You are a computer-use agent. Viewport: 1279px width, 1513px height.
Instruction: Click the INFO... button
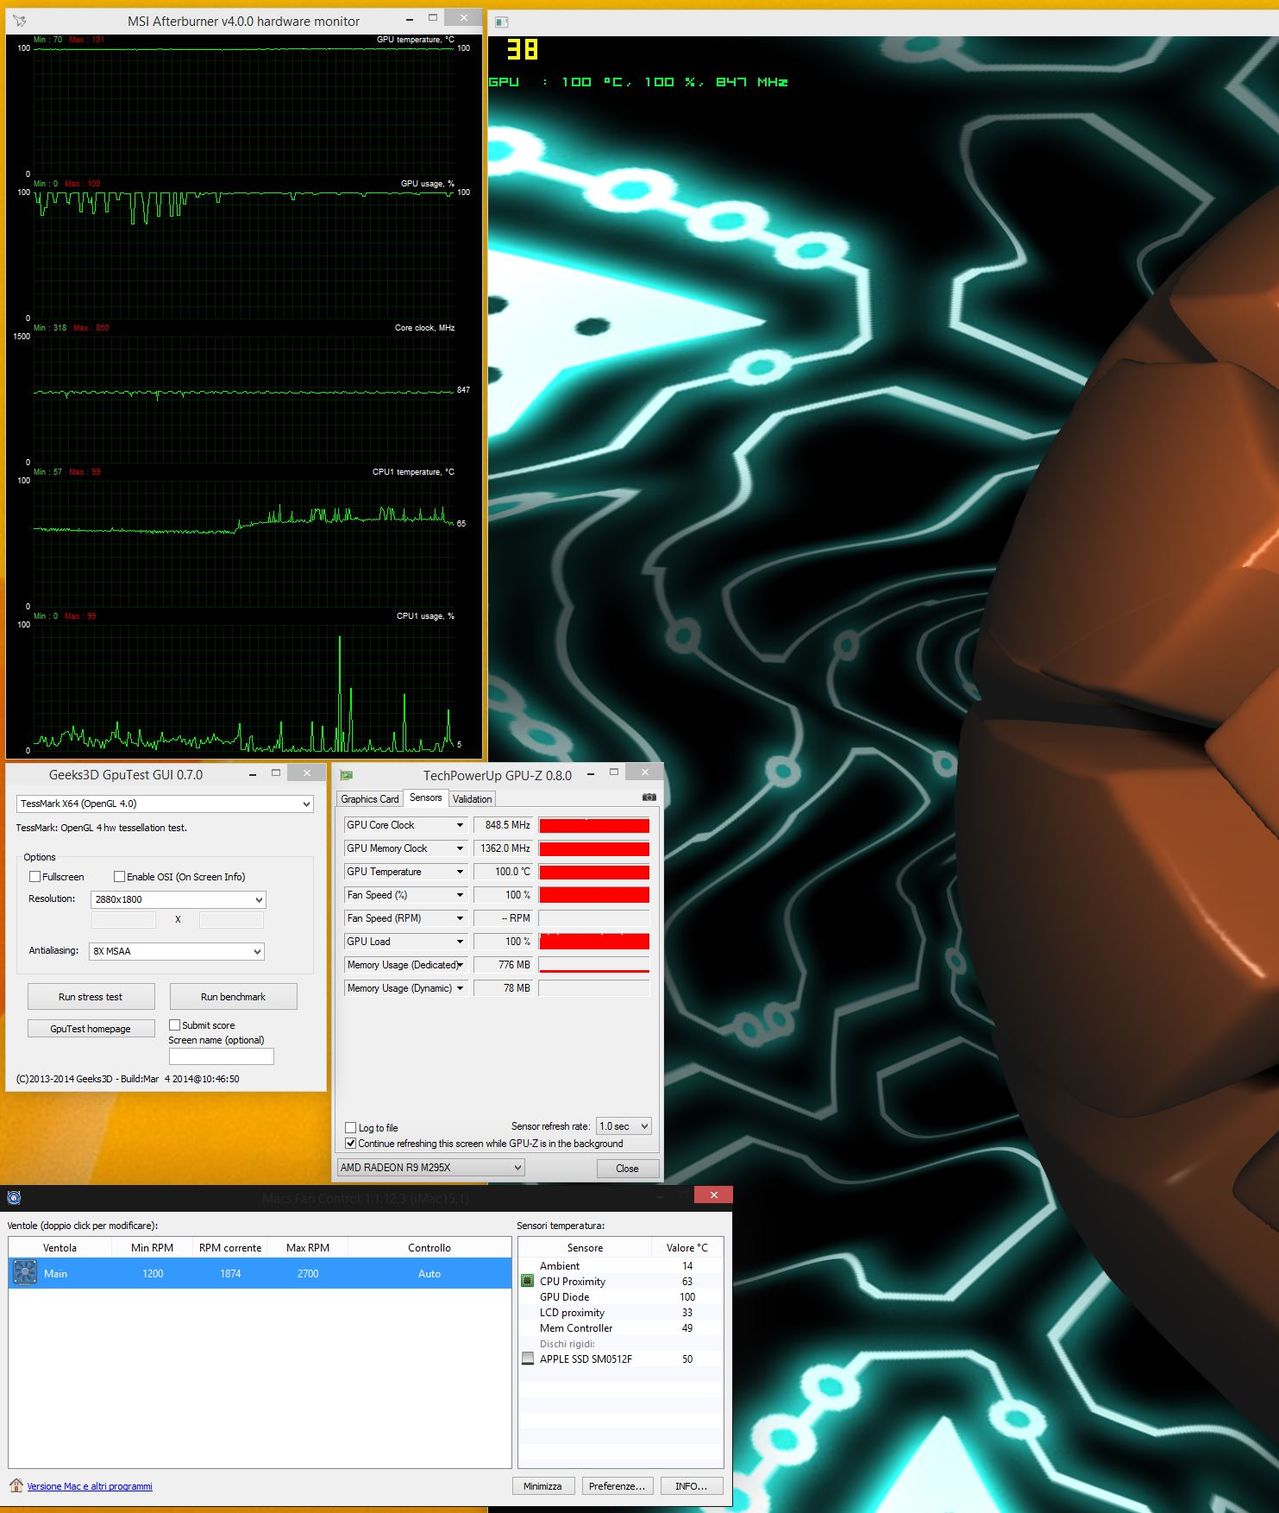coord(691,1486)
